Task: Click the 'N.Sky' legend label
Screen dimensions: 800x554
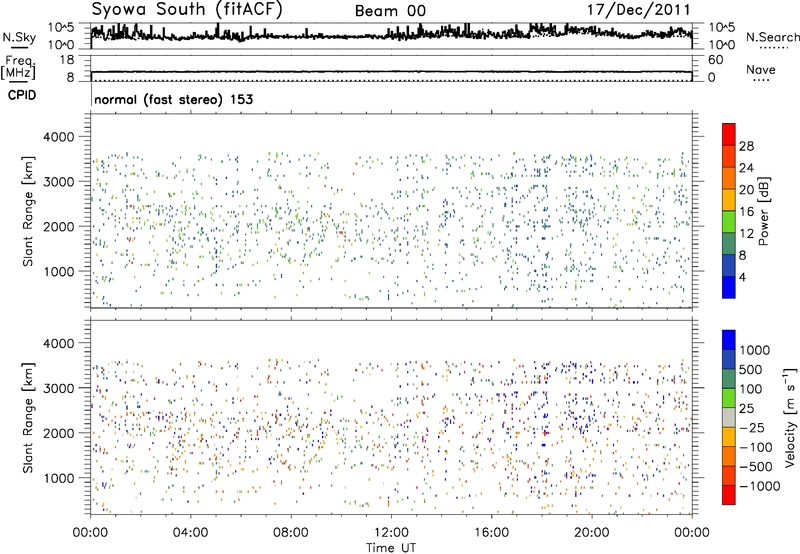Action: pos(19,37)
